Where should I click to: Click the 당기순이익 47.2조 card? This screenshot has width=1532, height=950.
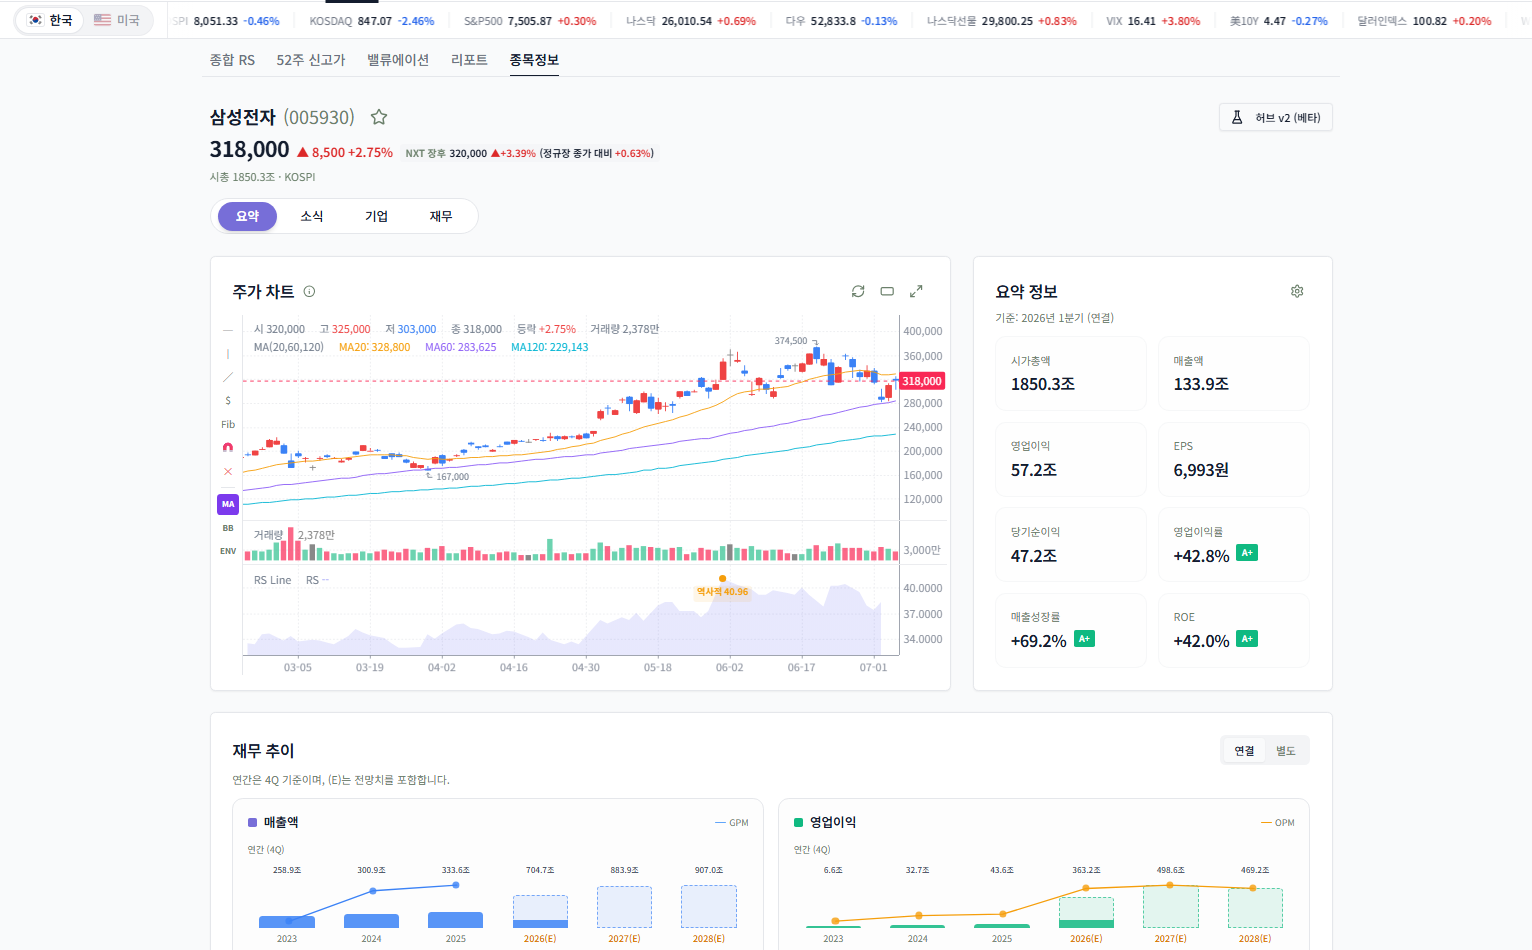pyautogui.click(x=1071, y=545)
